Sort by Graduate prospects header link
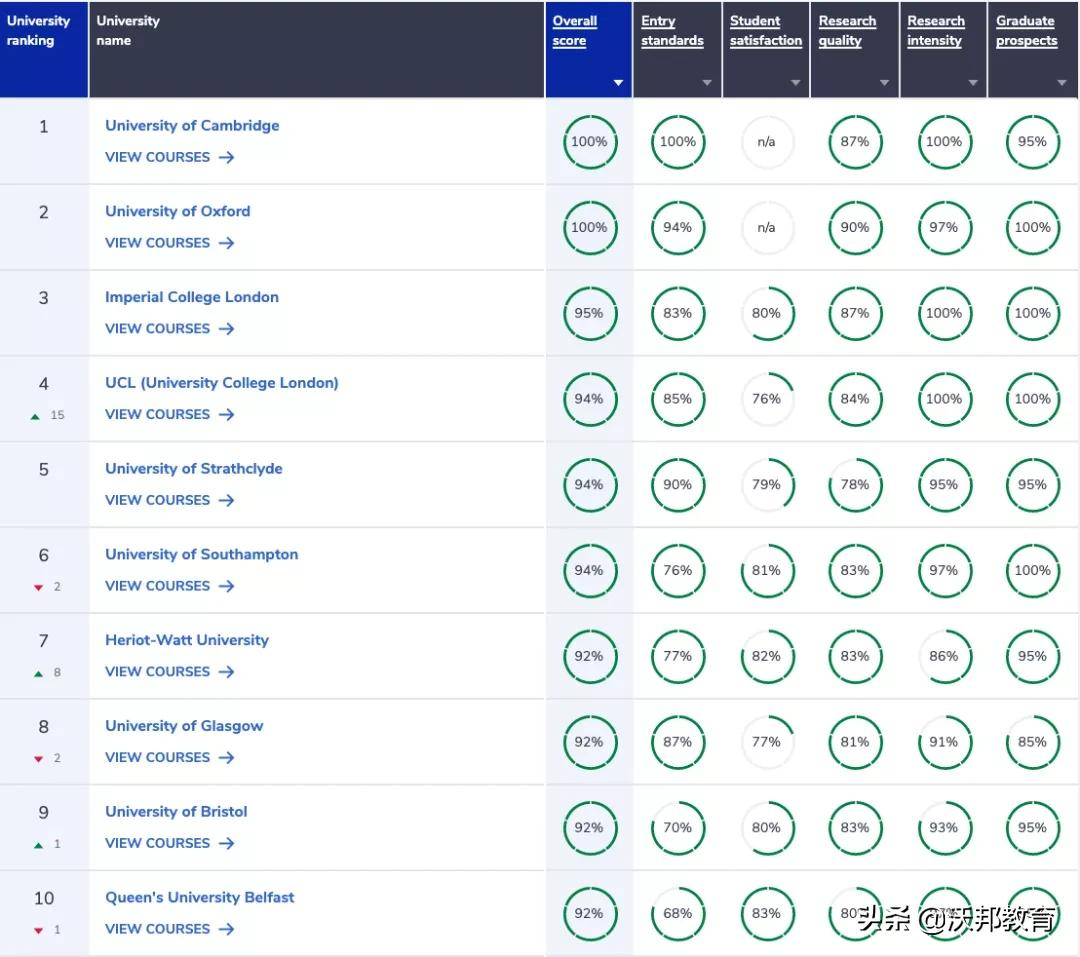Viewport: 1080px width, 957px height. [1026, 31]
